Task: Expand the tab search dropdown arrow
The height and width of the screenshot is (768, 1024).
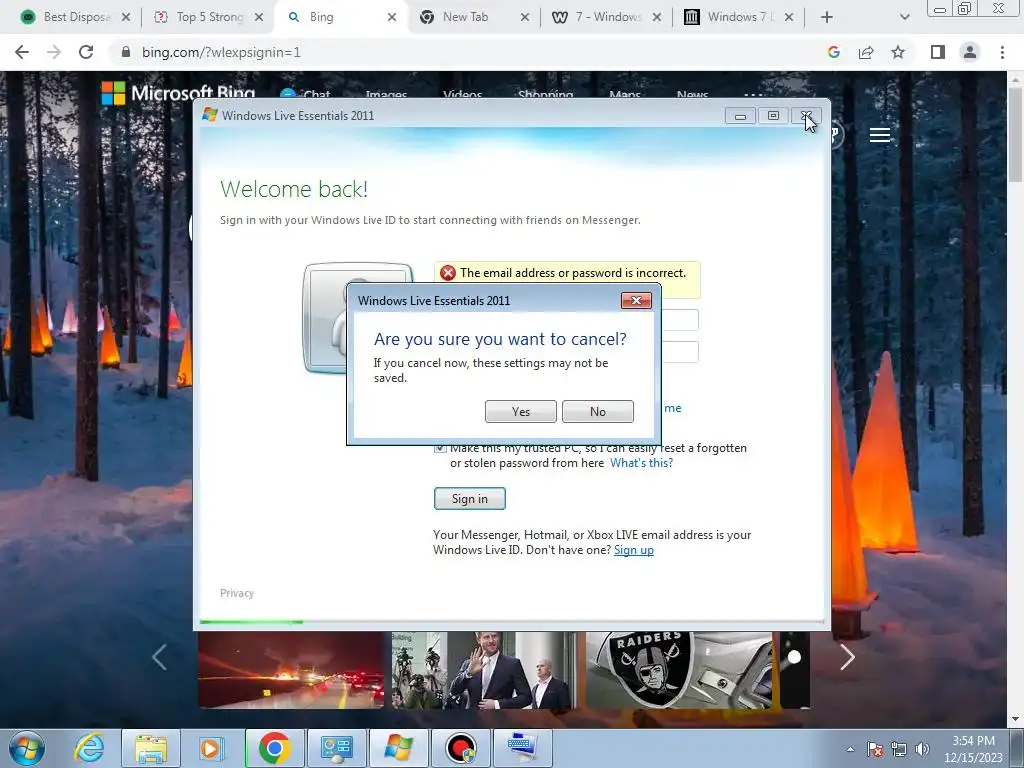Action: click(904, 17)
